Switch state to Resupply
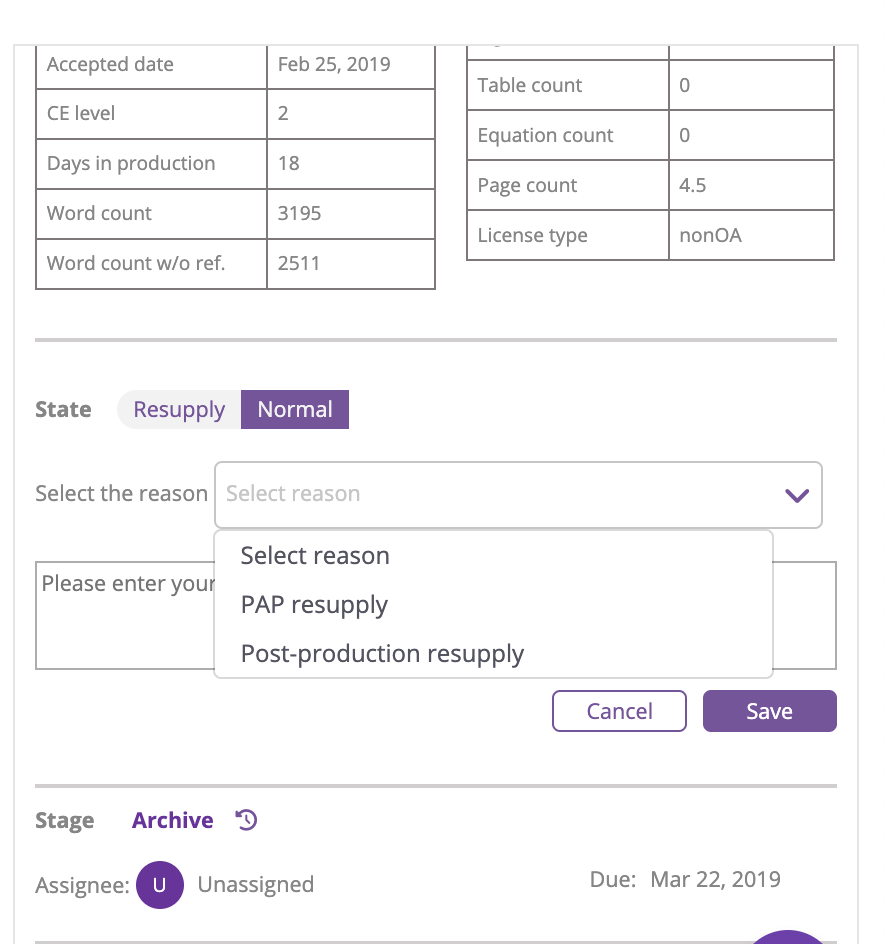 [179, 409]
